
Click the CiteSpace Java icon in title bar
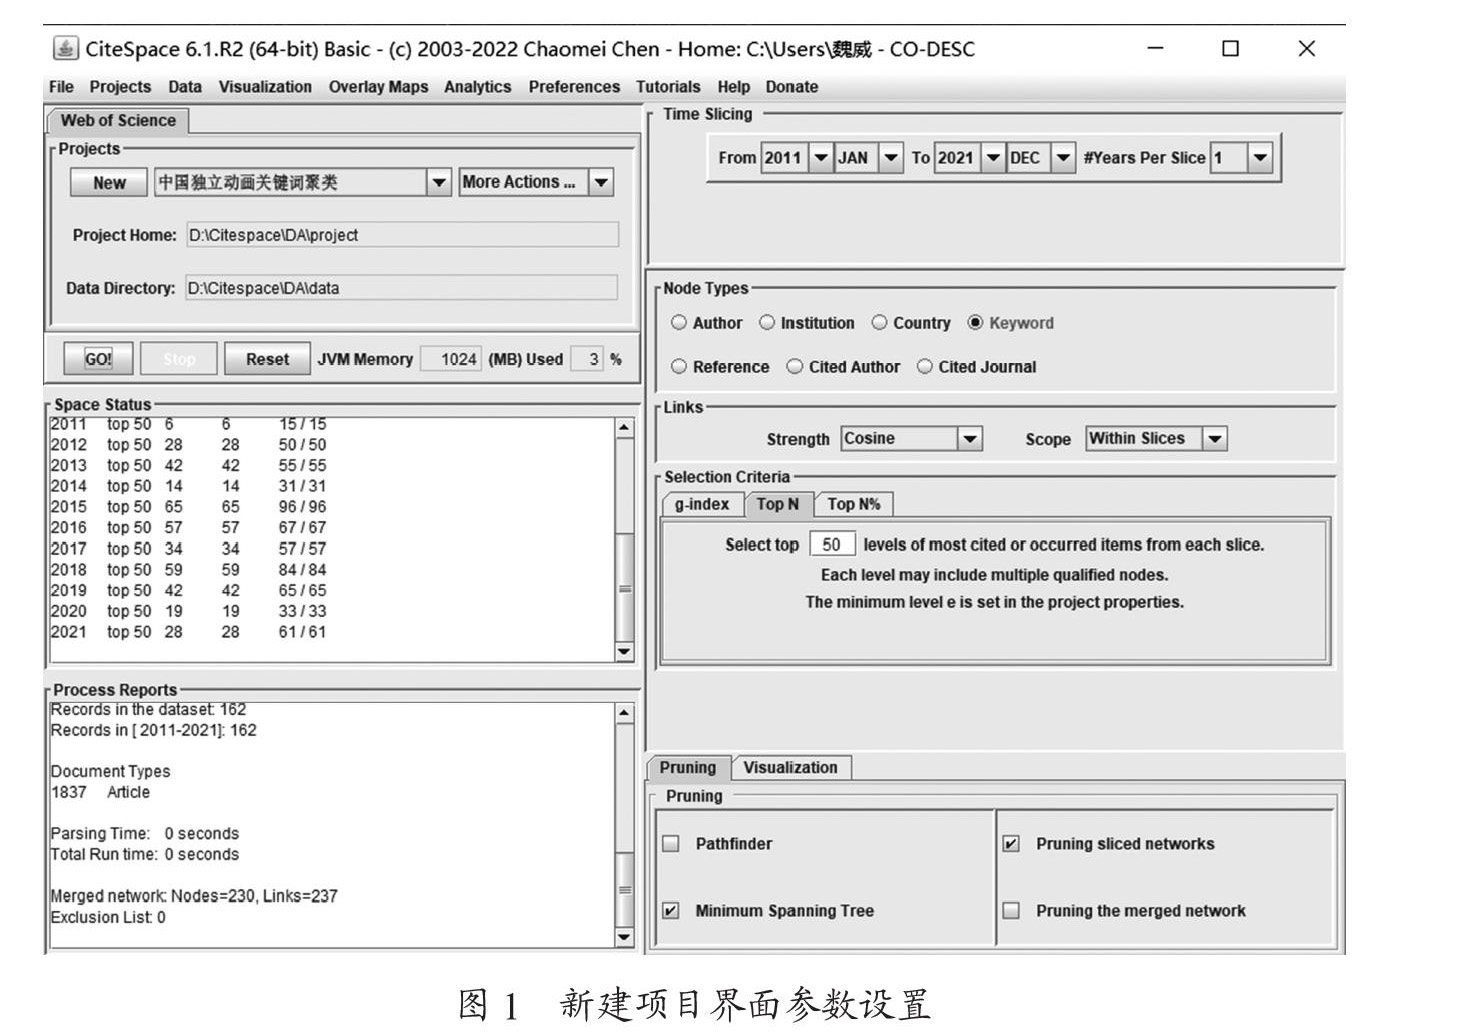[x=66, y=49]
